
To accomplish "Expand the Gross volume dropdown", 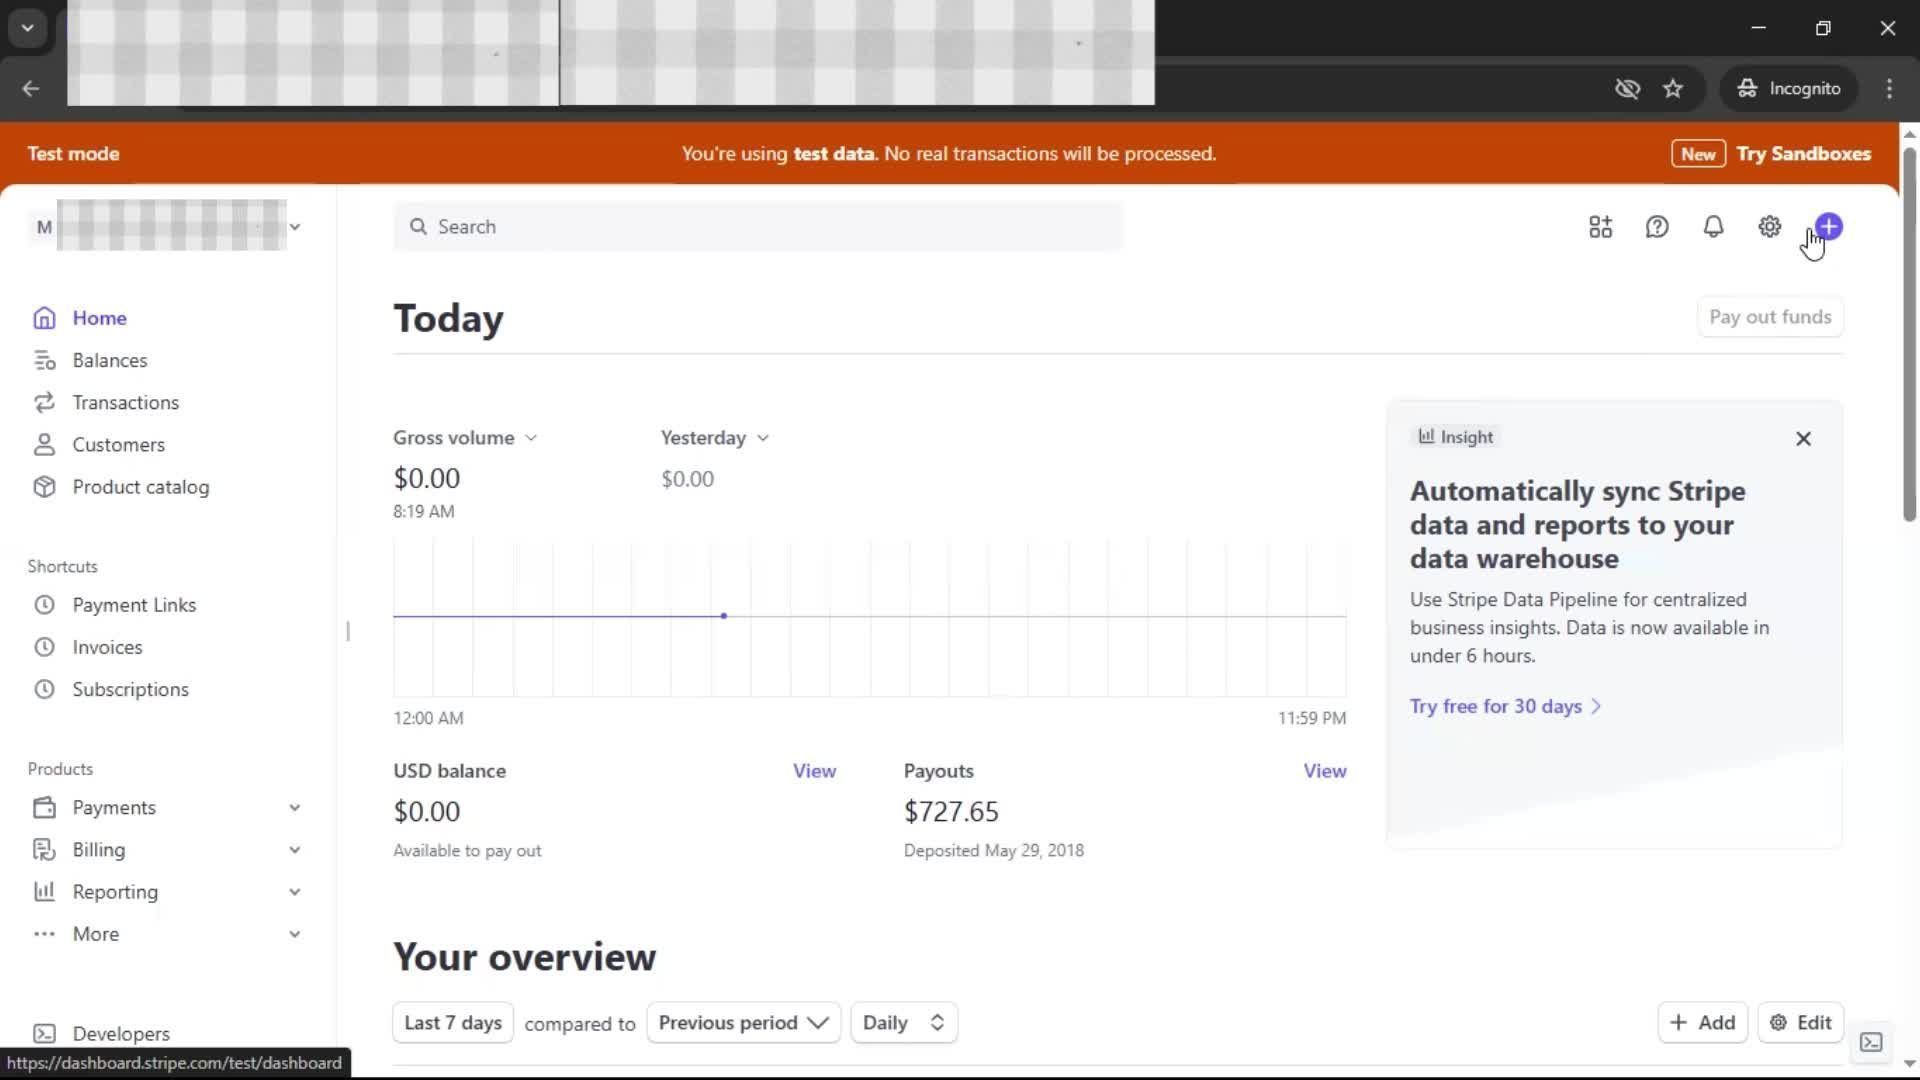I will 465,438.
